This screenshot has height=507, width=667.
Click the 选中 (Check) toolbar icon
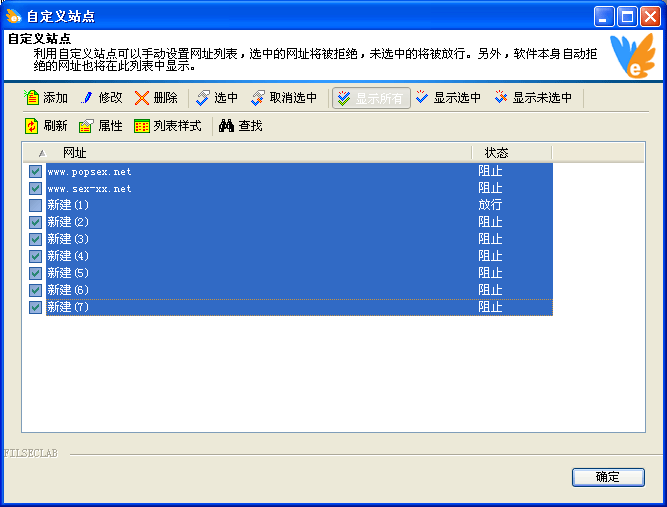coord(202,98)
